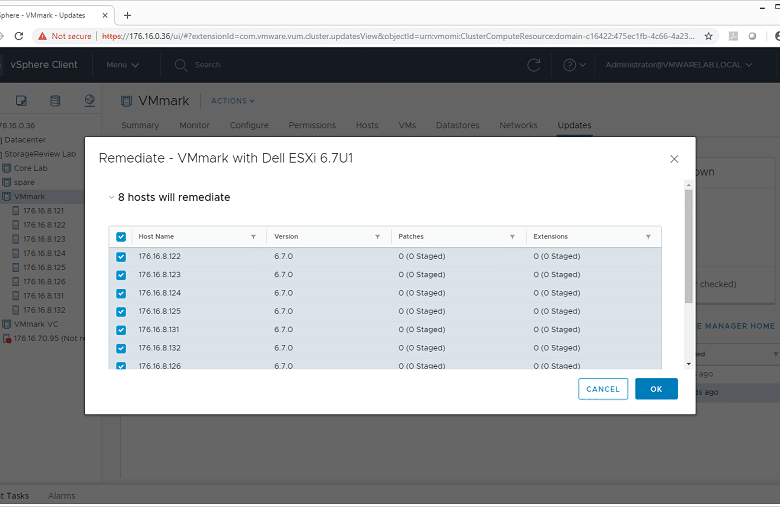Collapse the 8 hosts will remediate section
Viewport: 780px width, 507px height.
(x=111, y=198)
